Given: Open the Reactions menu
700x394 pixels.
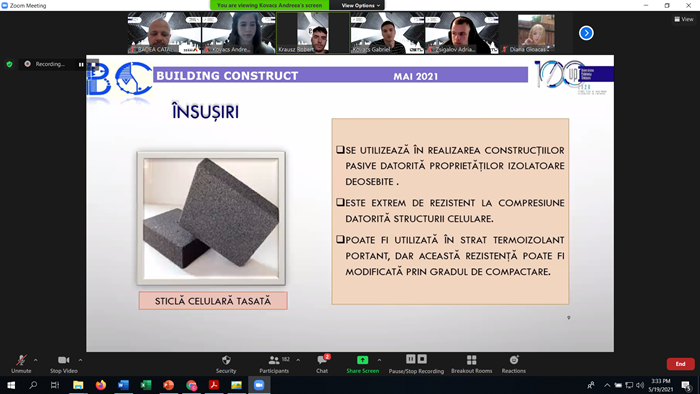Looking at the screenshot, I should tap(513, 364).
